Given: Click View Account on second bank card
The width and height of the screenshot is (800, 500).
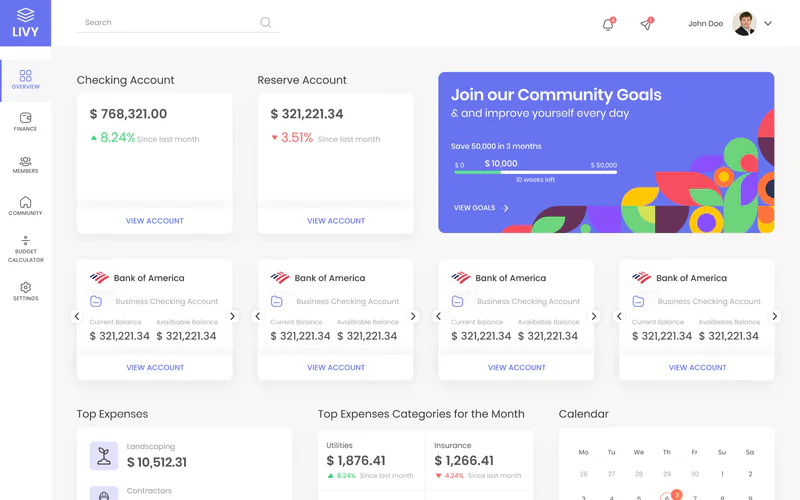Looking at the screenshot, I should [x=336, y=367].
